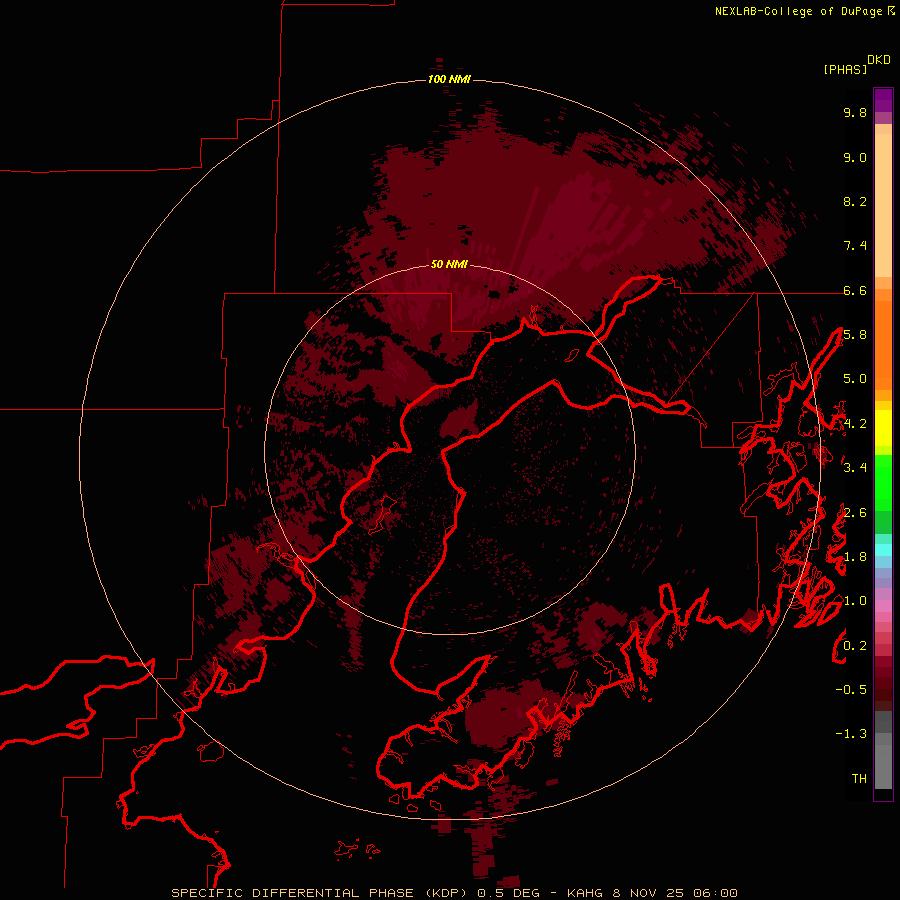This screenshot has height=900, width=900.
Task: Click the 2.6 value on the color scale
Action: click(855, 513)
